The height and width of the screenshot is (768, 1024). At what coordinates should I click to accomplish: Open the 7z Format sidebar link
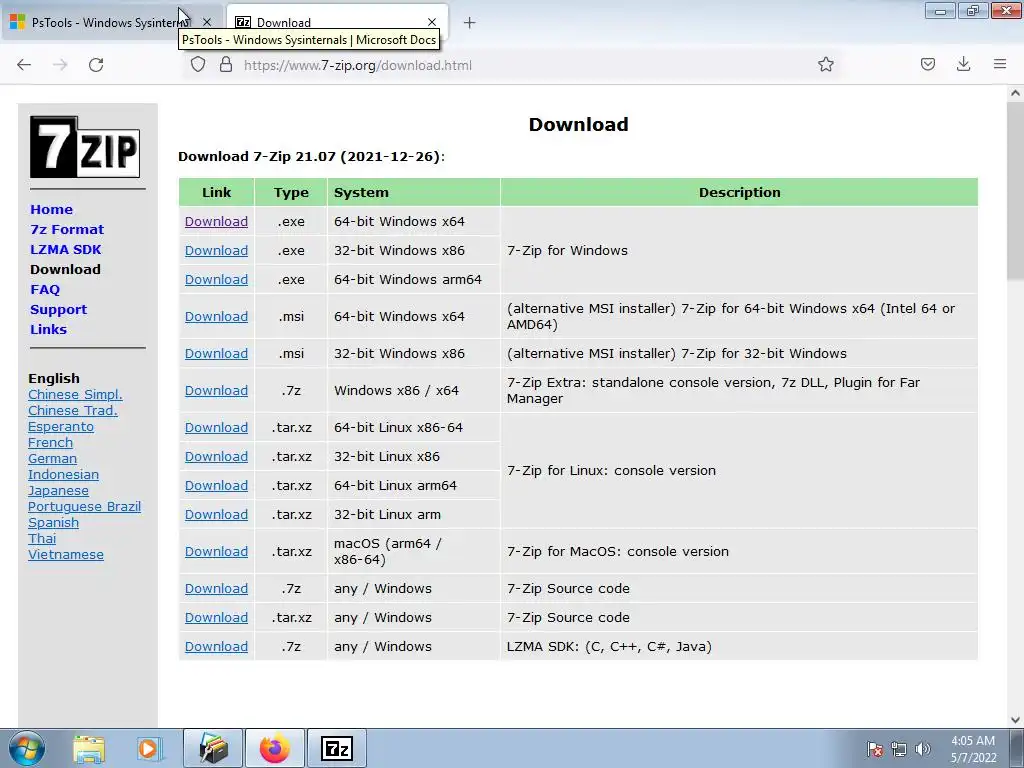click(67, 230)
